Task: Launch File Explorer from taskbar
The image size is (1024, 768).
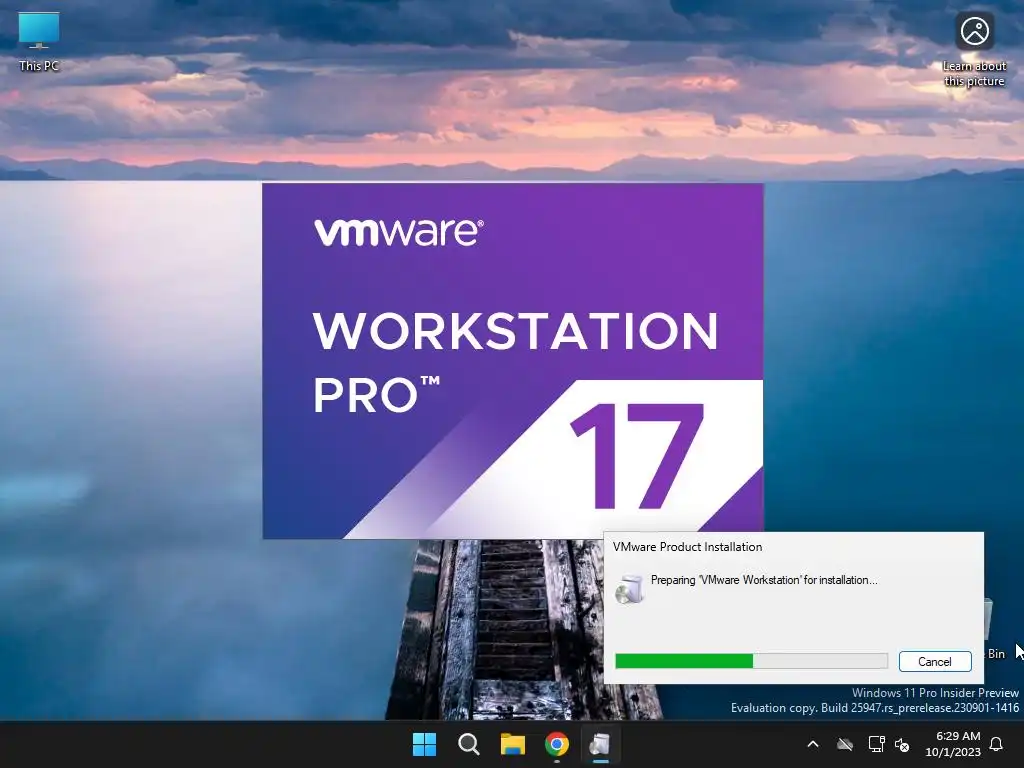Action: pos(513,744)
